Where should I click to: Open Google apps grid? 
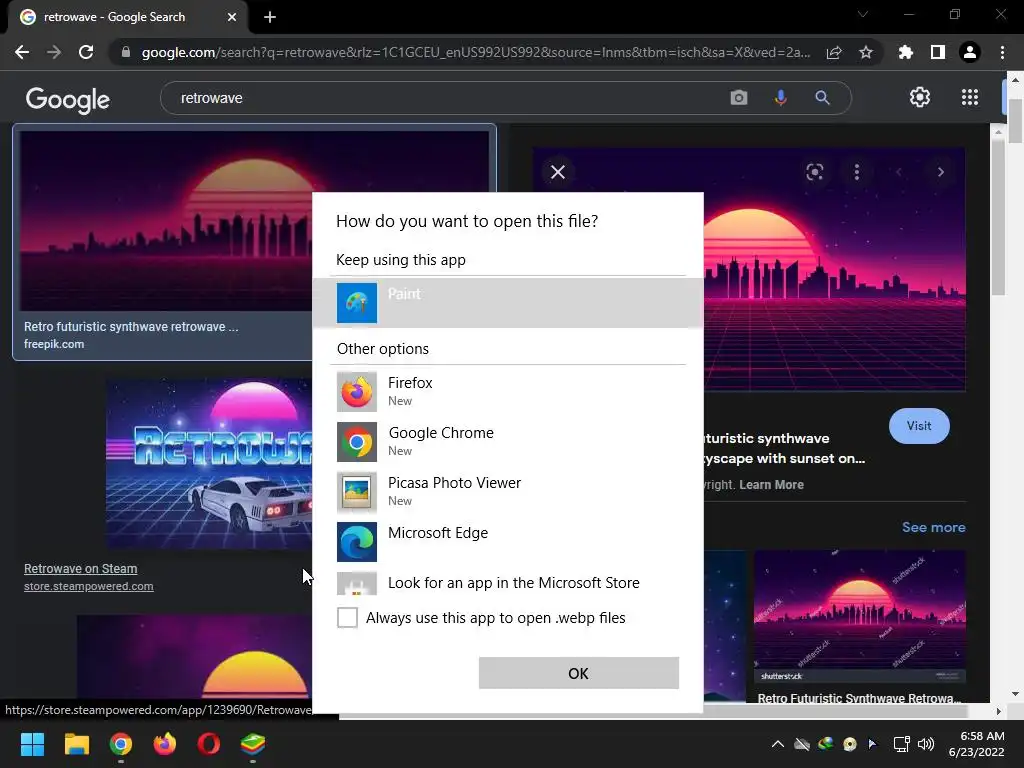point(970,97)
